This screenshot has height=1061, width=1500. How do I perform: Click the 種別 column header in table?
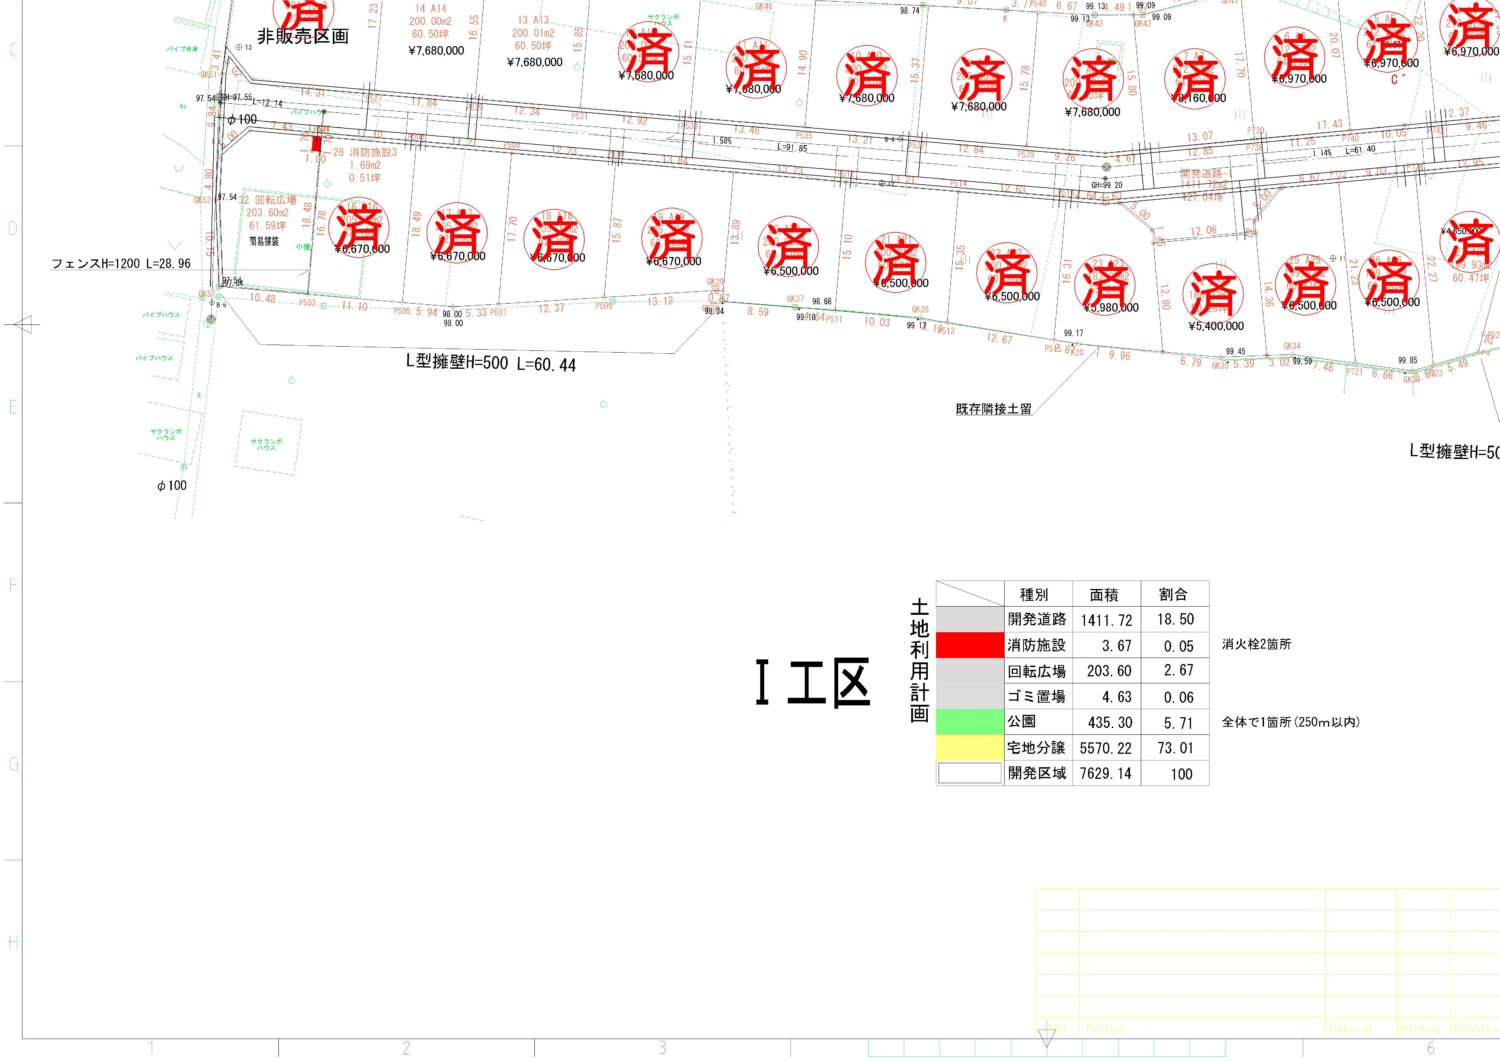(1034, 594)
